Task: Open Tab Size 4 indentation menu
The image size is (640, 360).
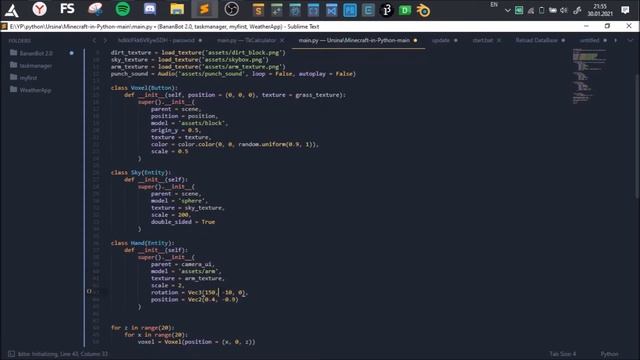Action: (x=562, y=354)
